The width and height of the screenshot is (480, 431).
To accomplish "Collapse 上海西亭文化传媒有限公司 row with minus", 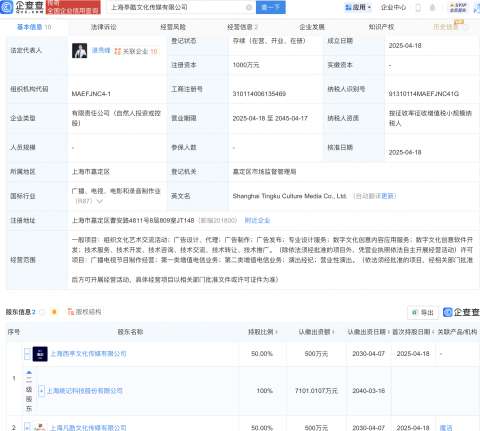I will tap(27, 354).
